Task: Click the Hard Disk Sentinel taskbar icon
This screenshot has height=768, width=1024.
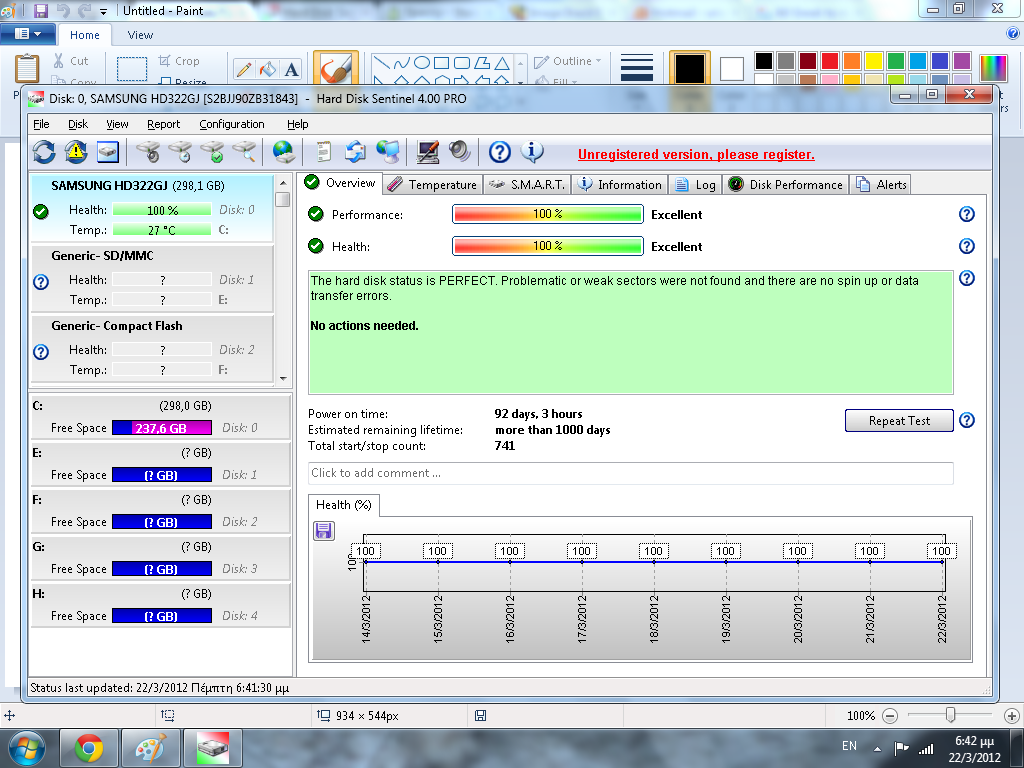Action: coord(213,748)
